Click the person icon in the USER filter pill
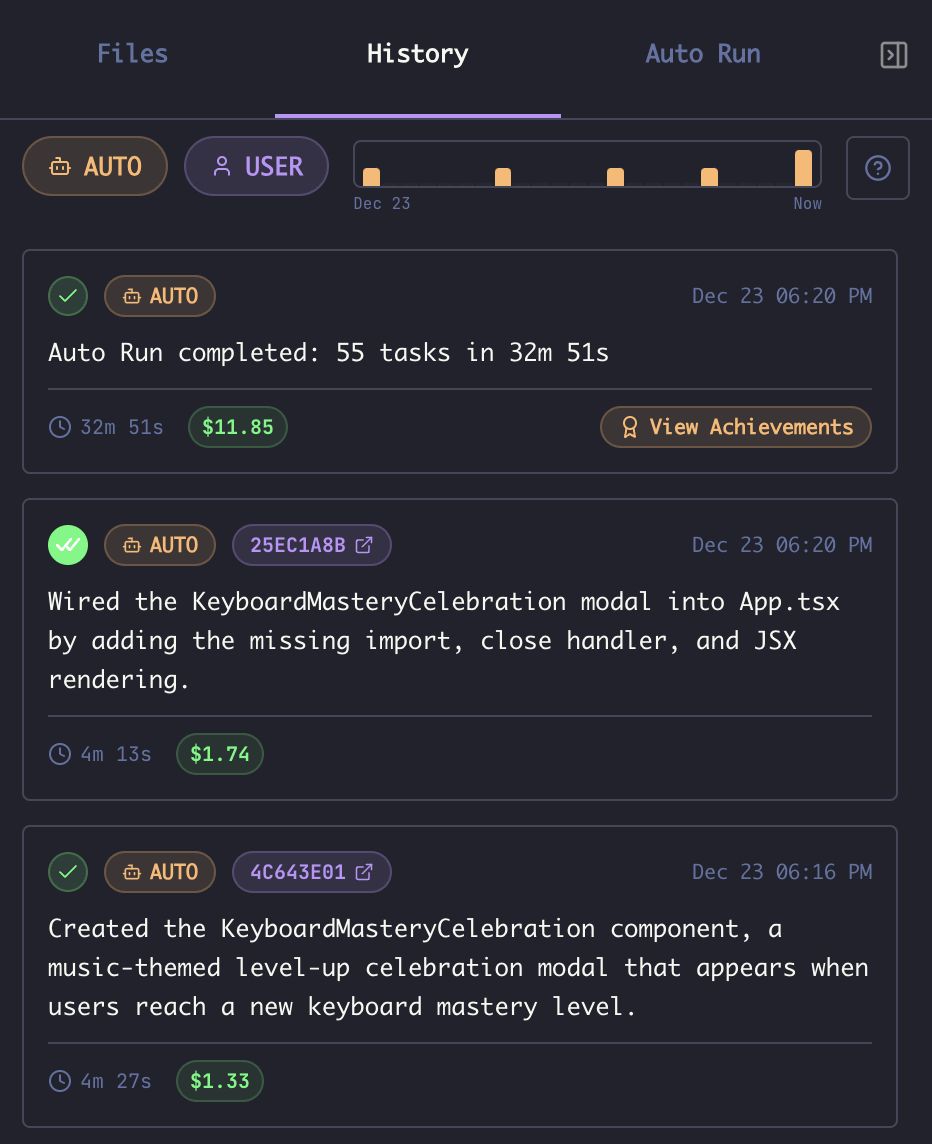Viewport: 932px width, 1144px height. pyautogui.click(x=221, y=166)
